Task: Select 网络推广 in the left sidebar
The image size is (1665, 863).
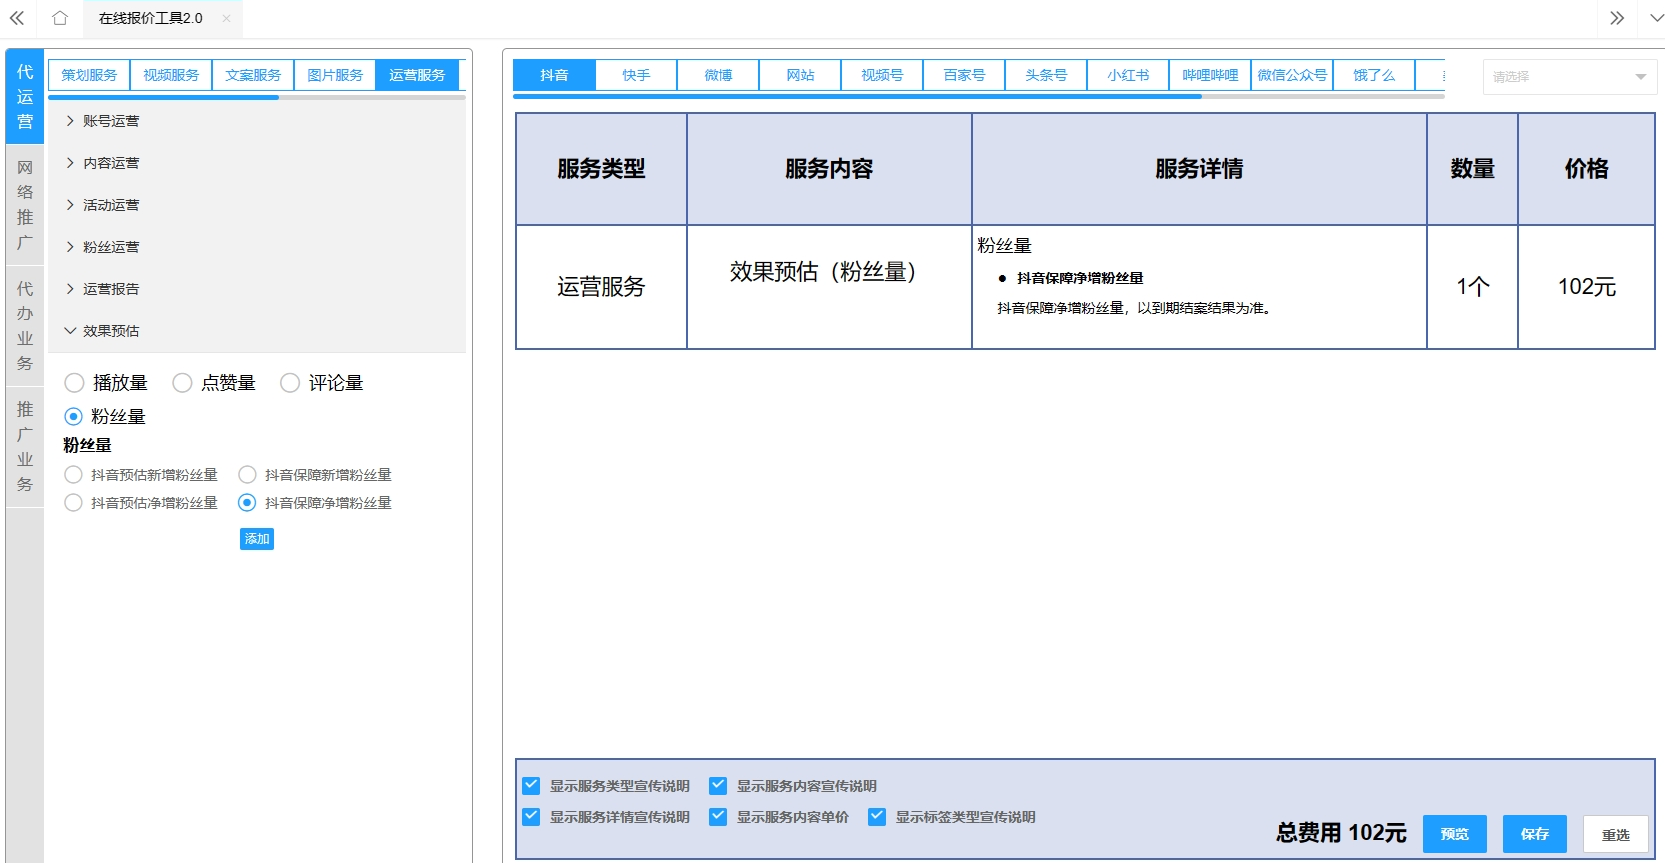Action: pos(25,205)
